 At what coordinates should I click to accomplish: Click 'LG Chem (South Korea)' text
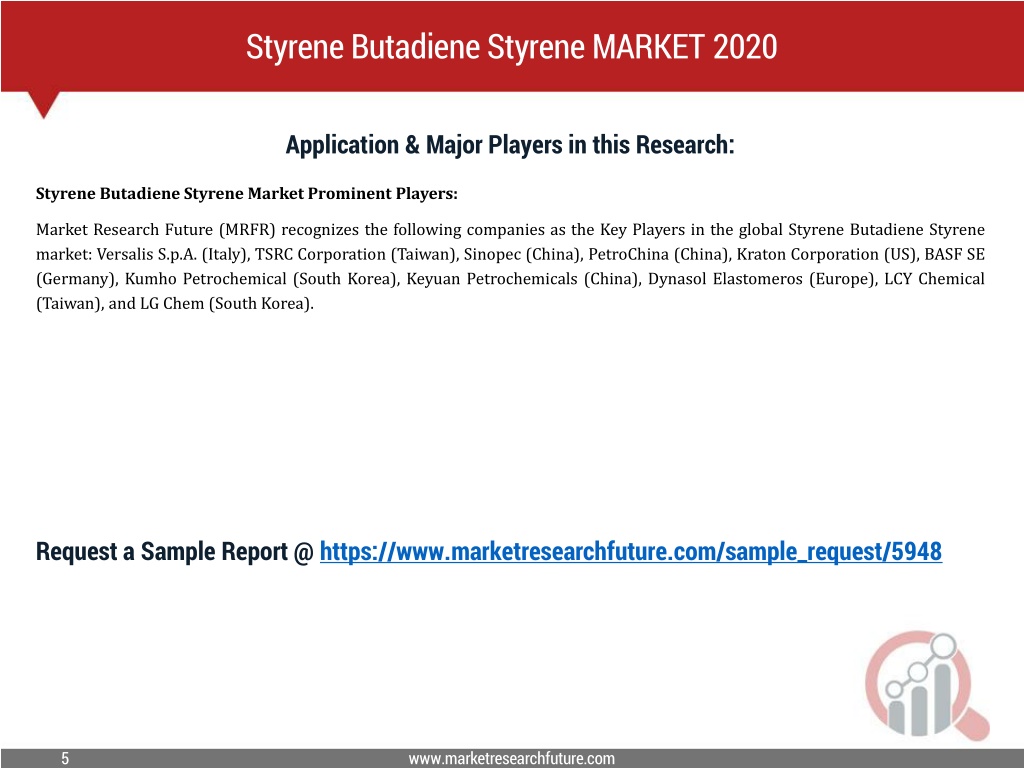(x=227, y=304)
